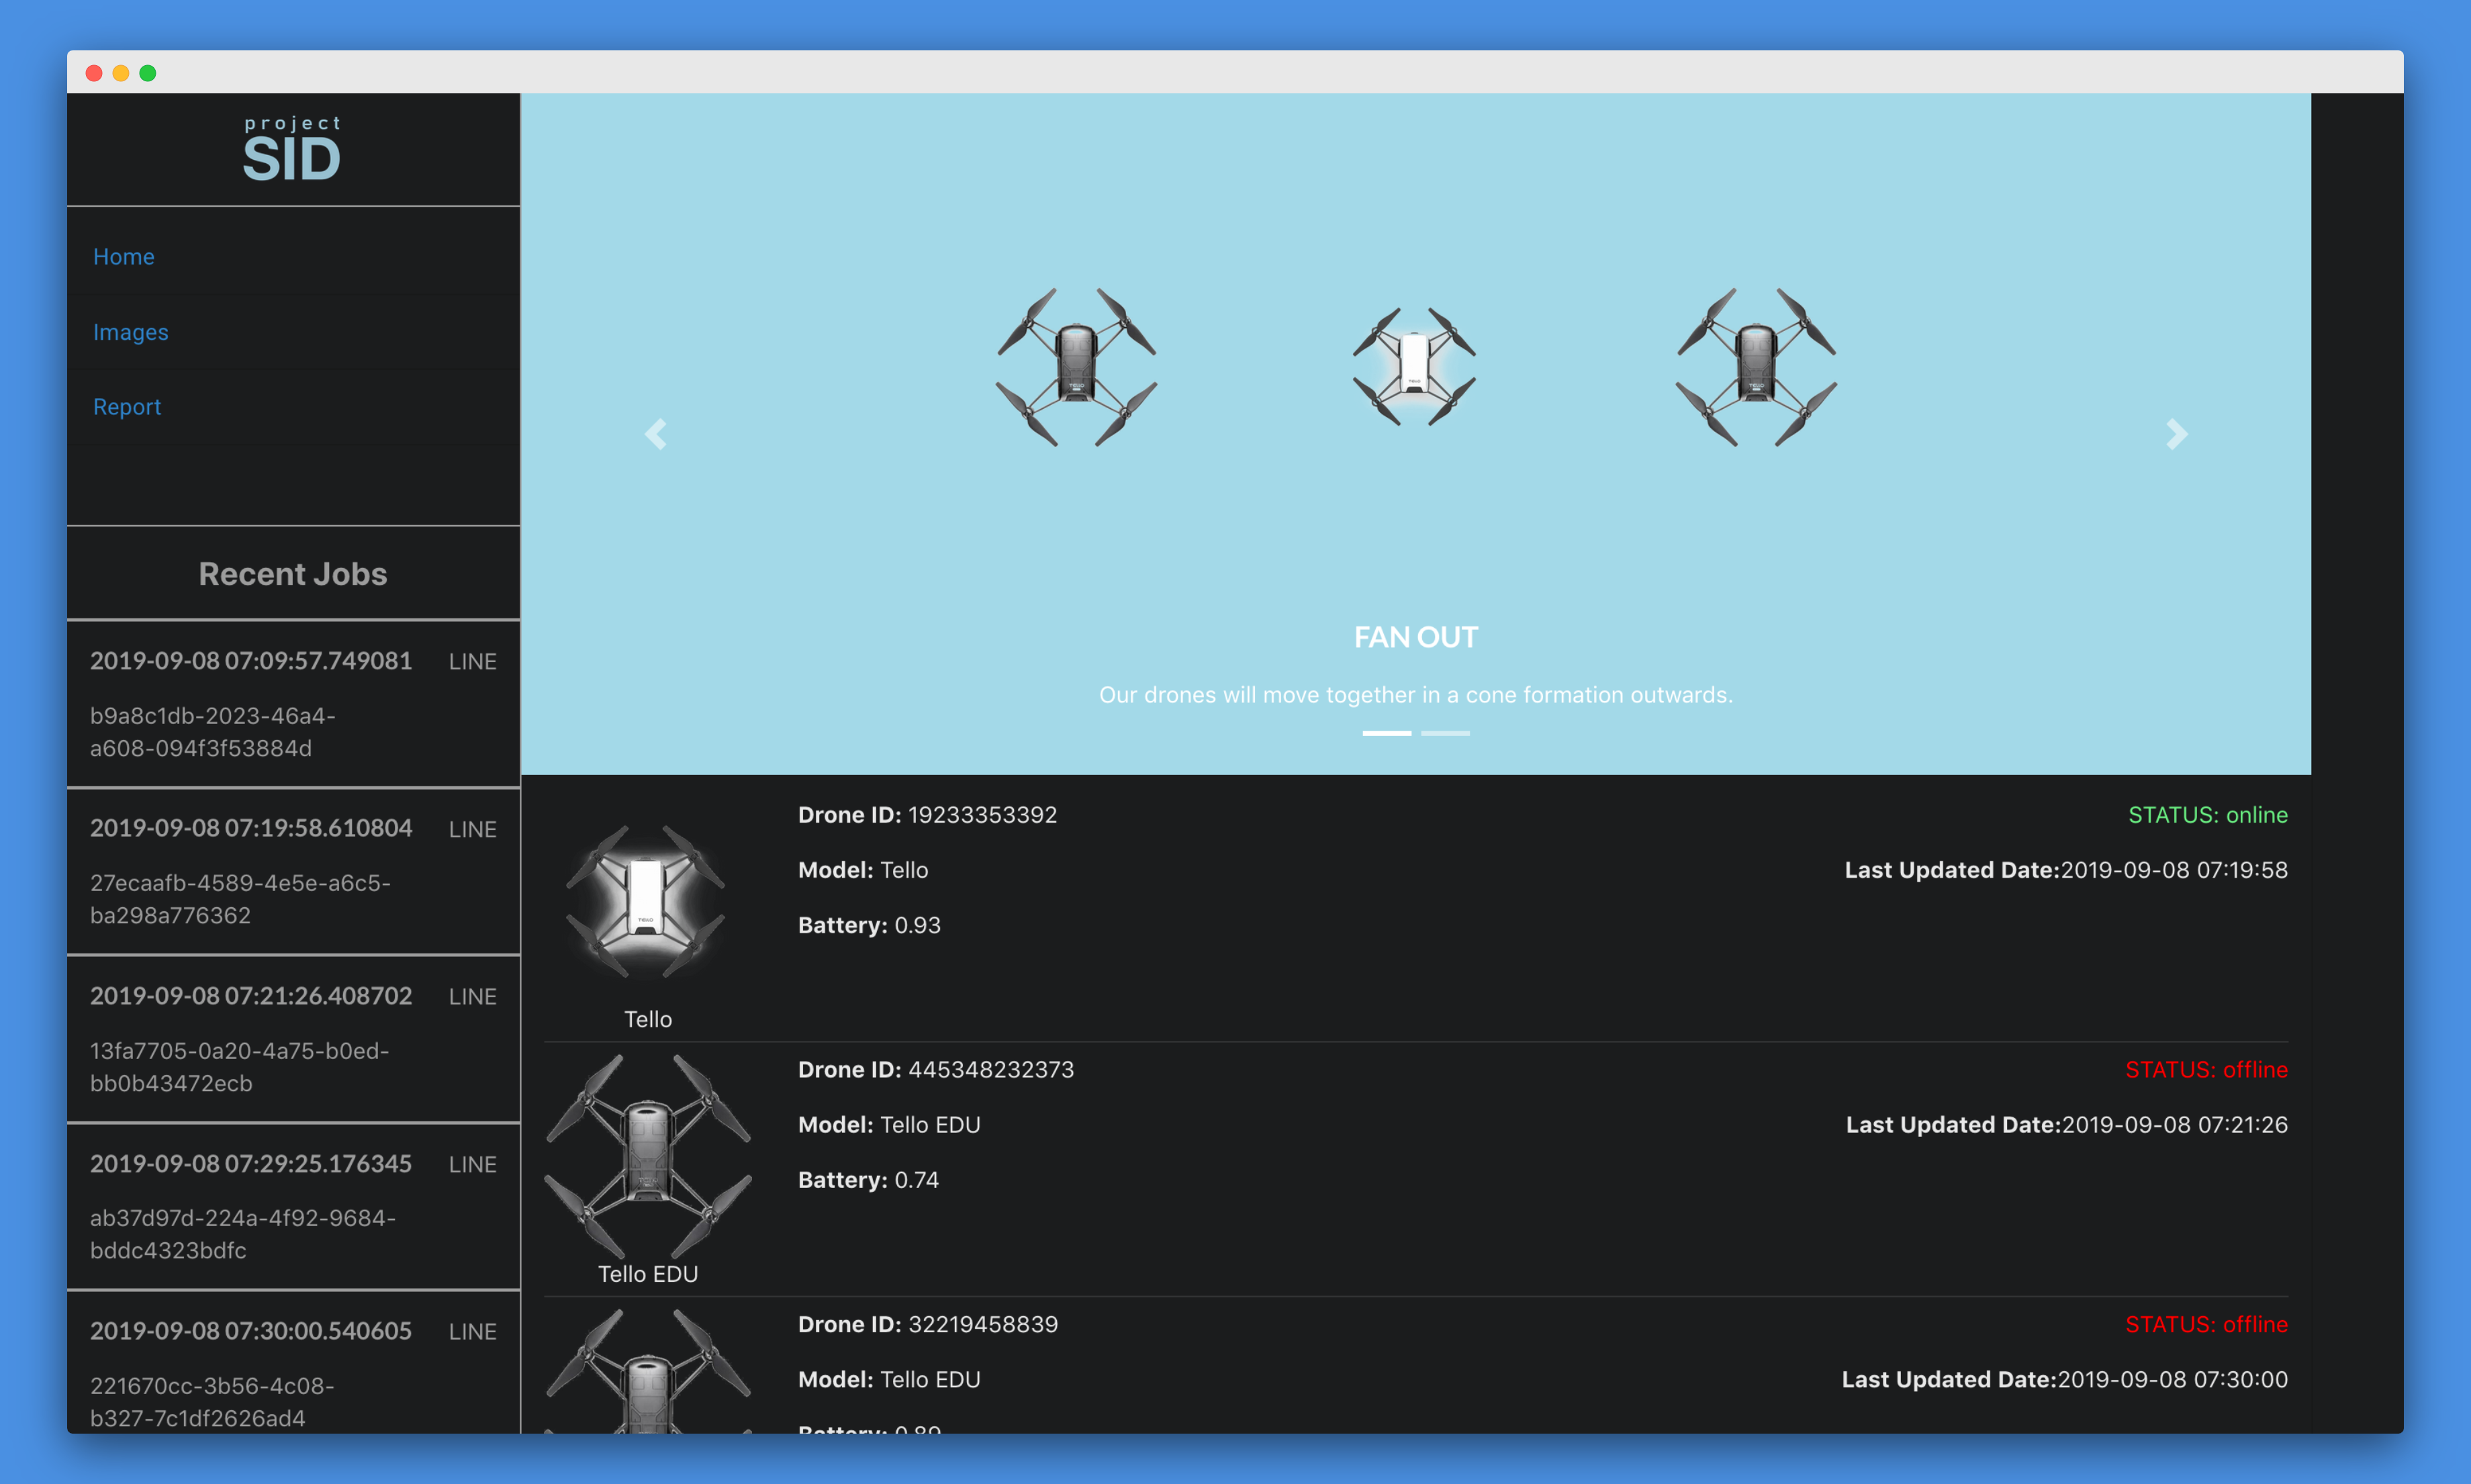
Task: Open job from 2019-09-08 07:21:26
Action: coord(292,1039)
